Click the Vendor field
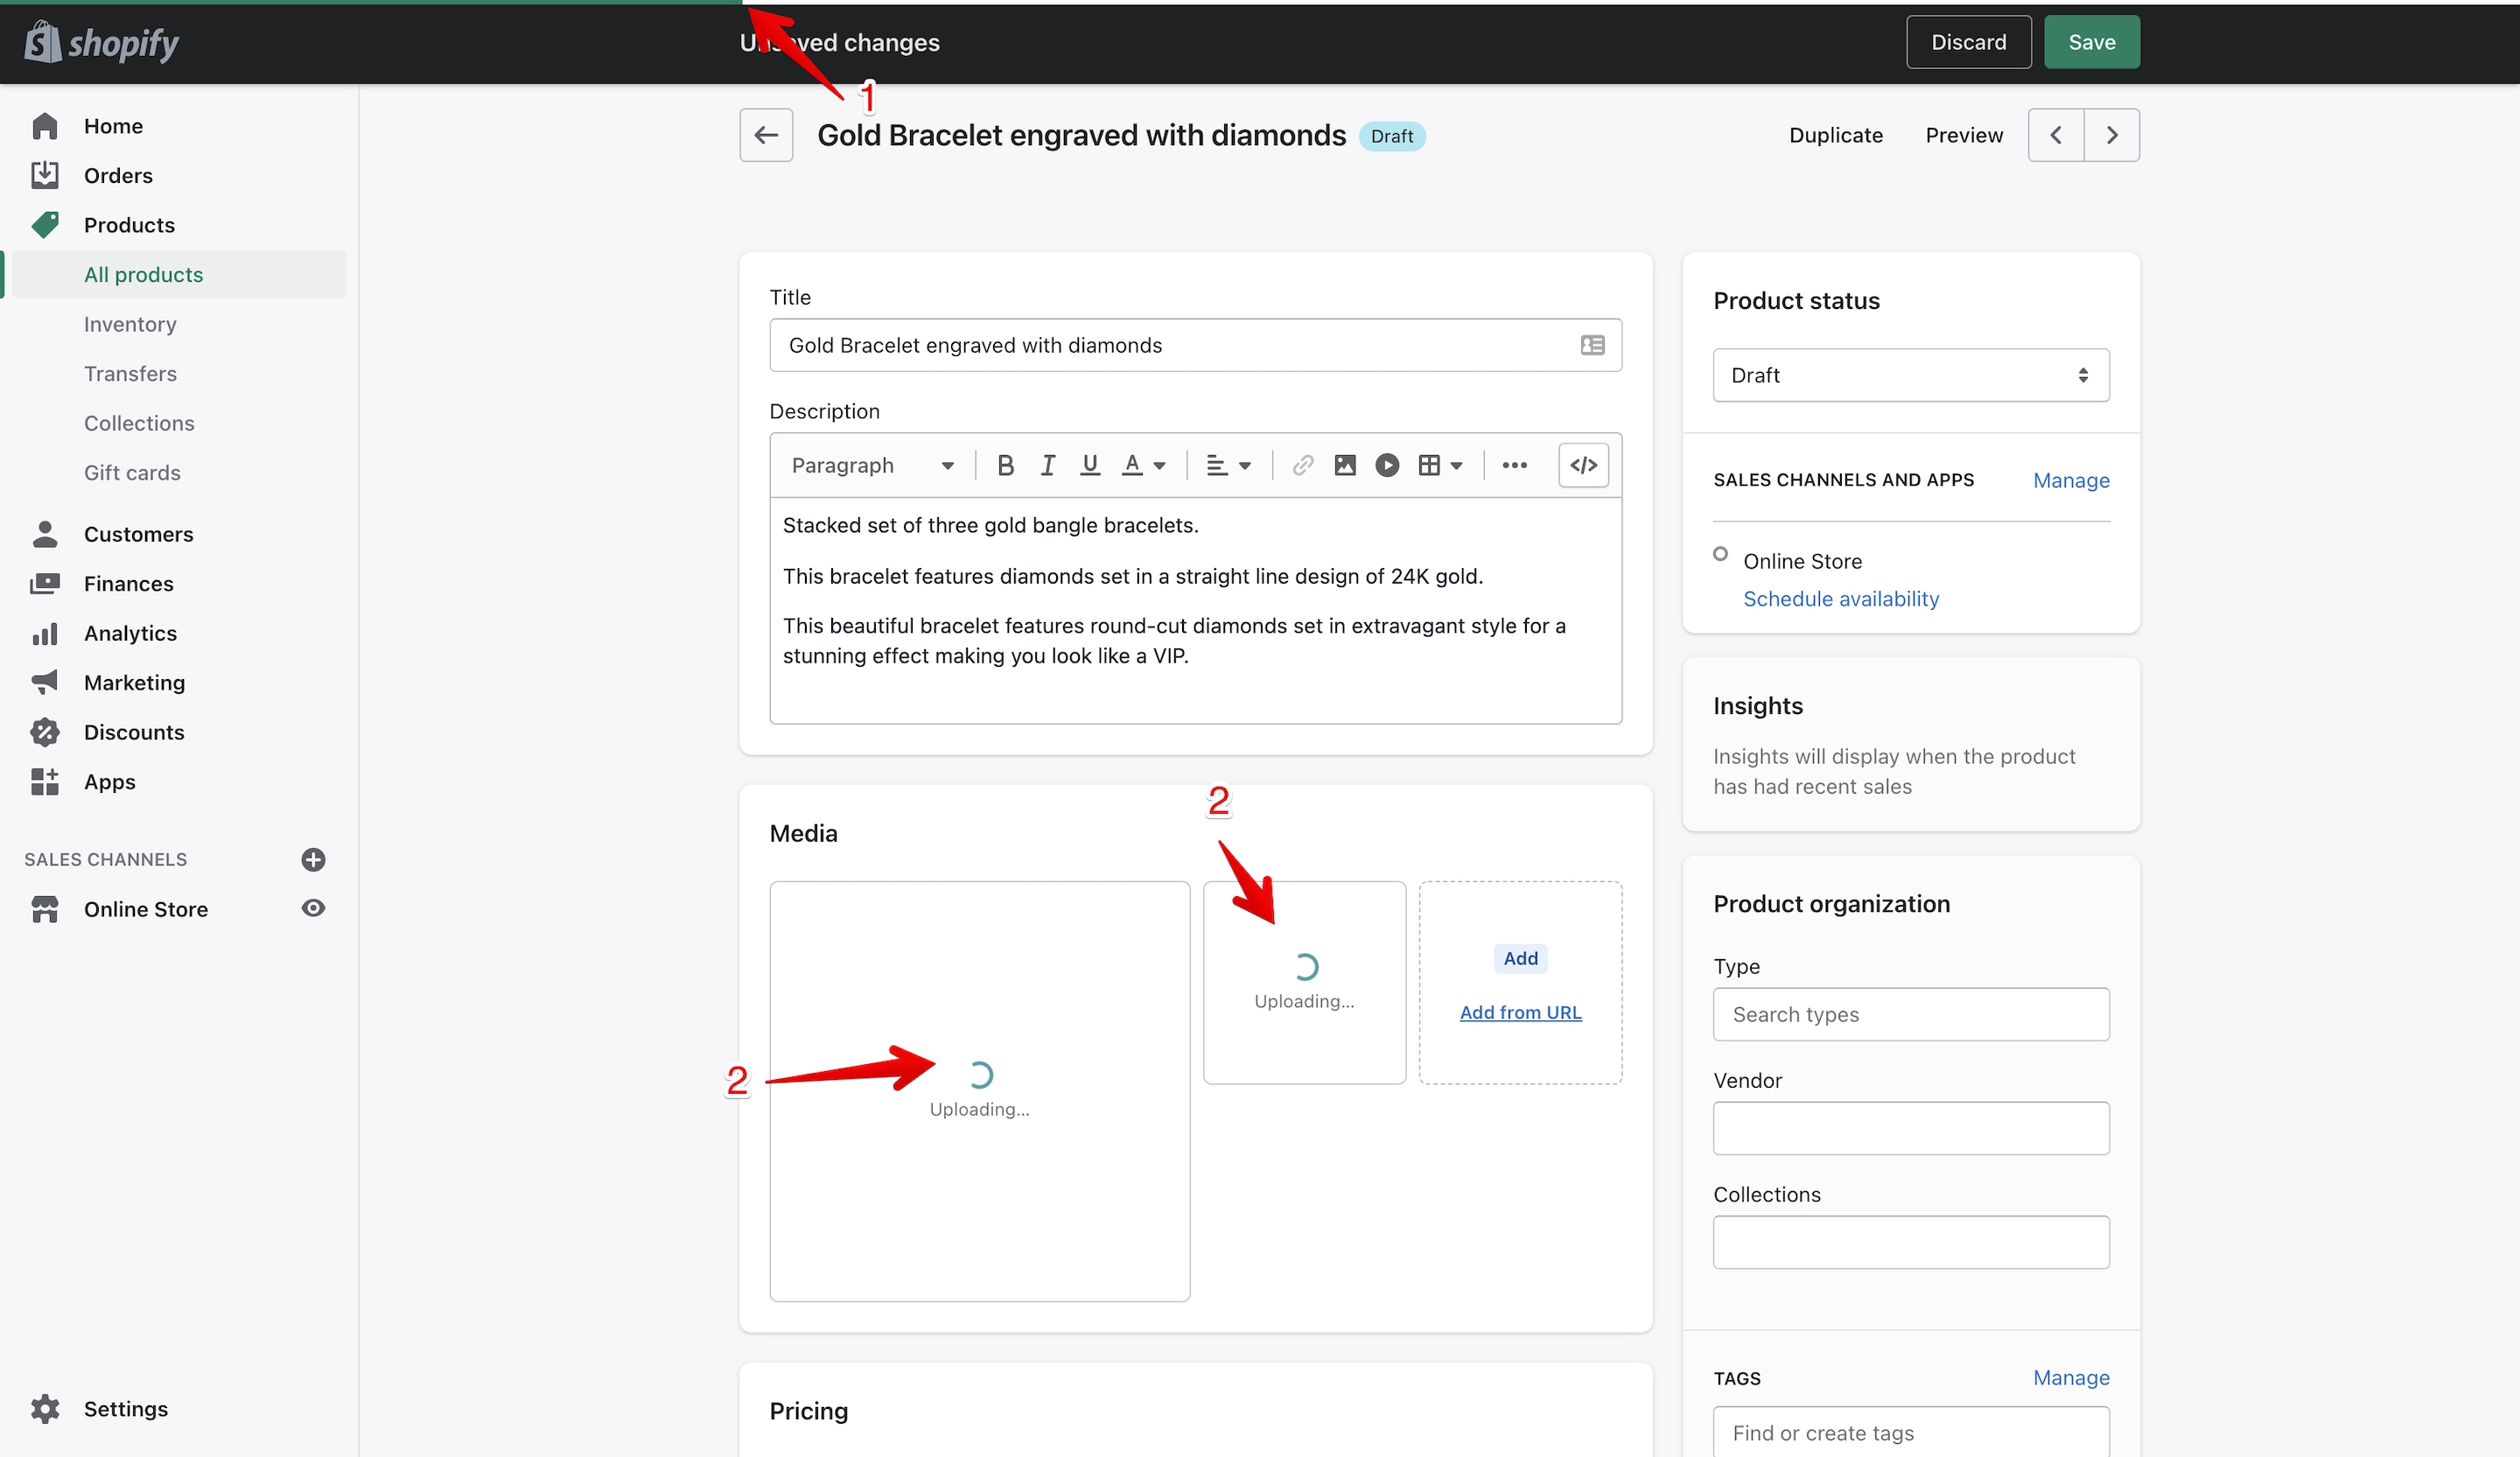Image resolution: width=2520 pixels, height=1457 pixels. [1910, 1128]
